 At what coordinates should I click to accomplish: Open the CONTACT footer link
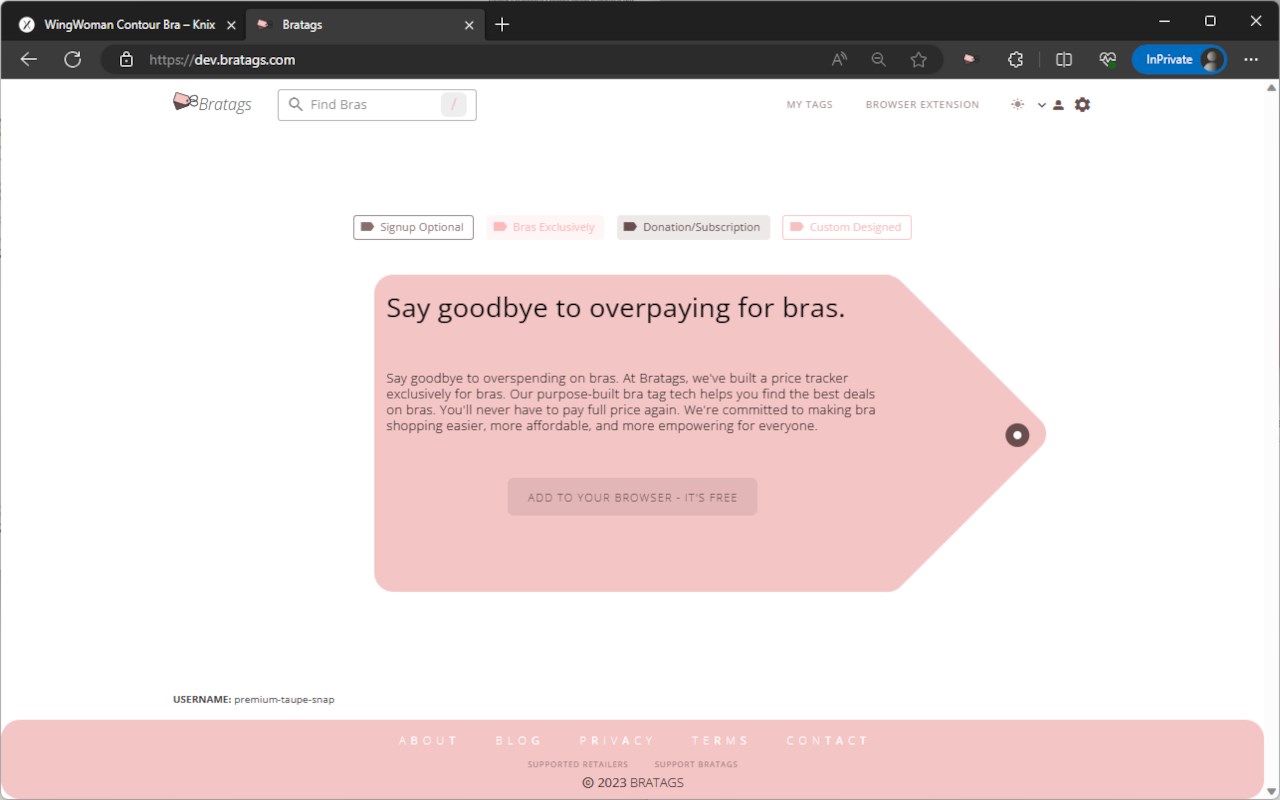[827, 741]
